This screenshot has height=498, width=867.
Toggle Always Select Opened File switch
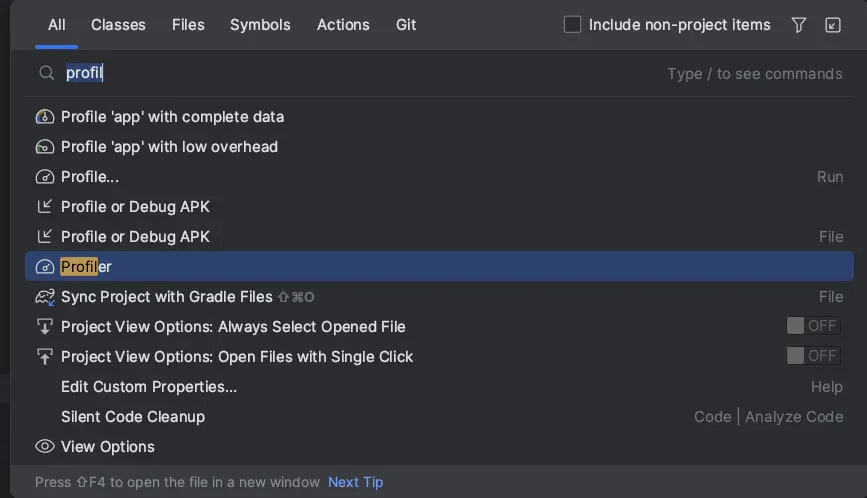[x=812, y=326]
